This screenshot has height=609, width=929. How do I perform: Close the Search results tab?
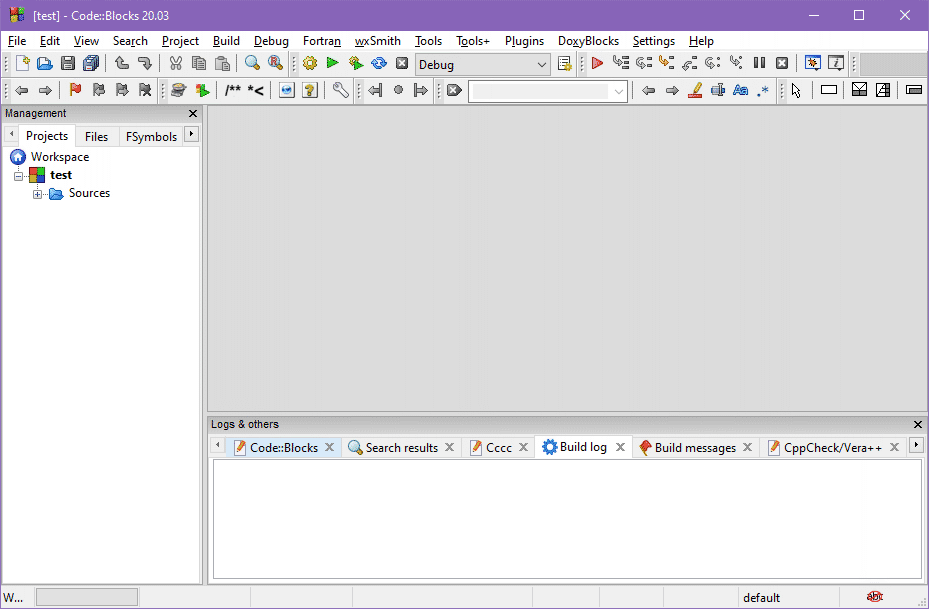pyautogui.click(x=450, y=448)
